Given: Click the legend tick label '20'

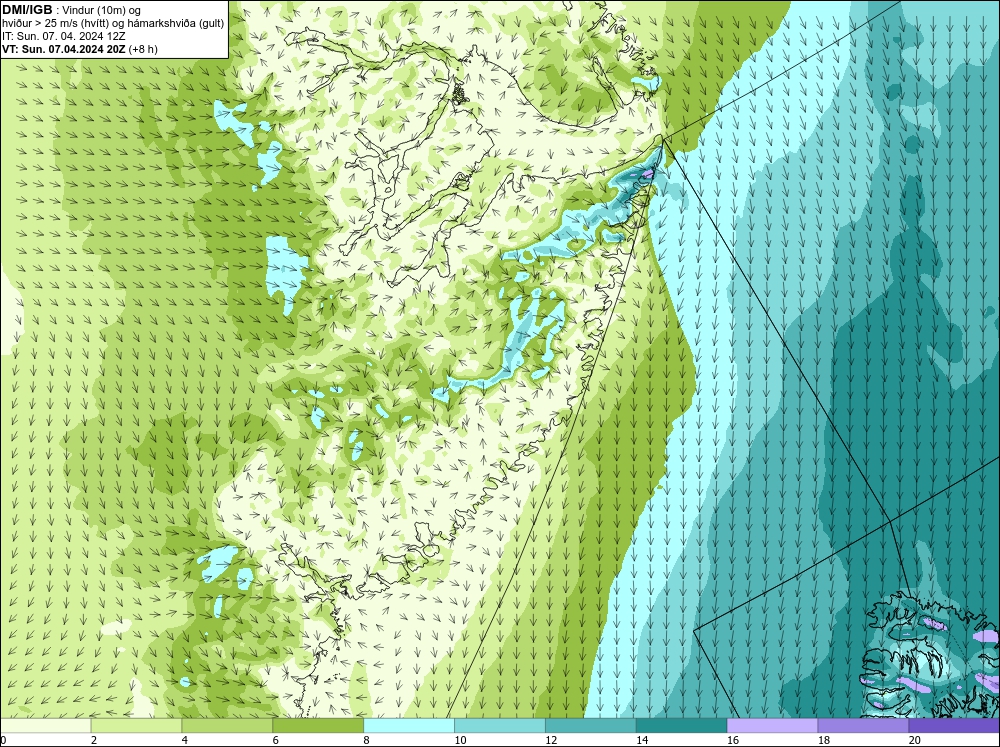Looking at the screenshot, I should (915, 740).
